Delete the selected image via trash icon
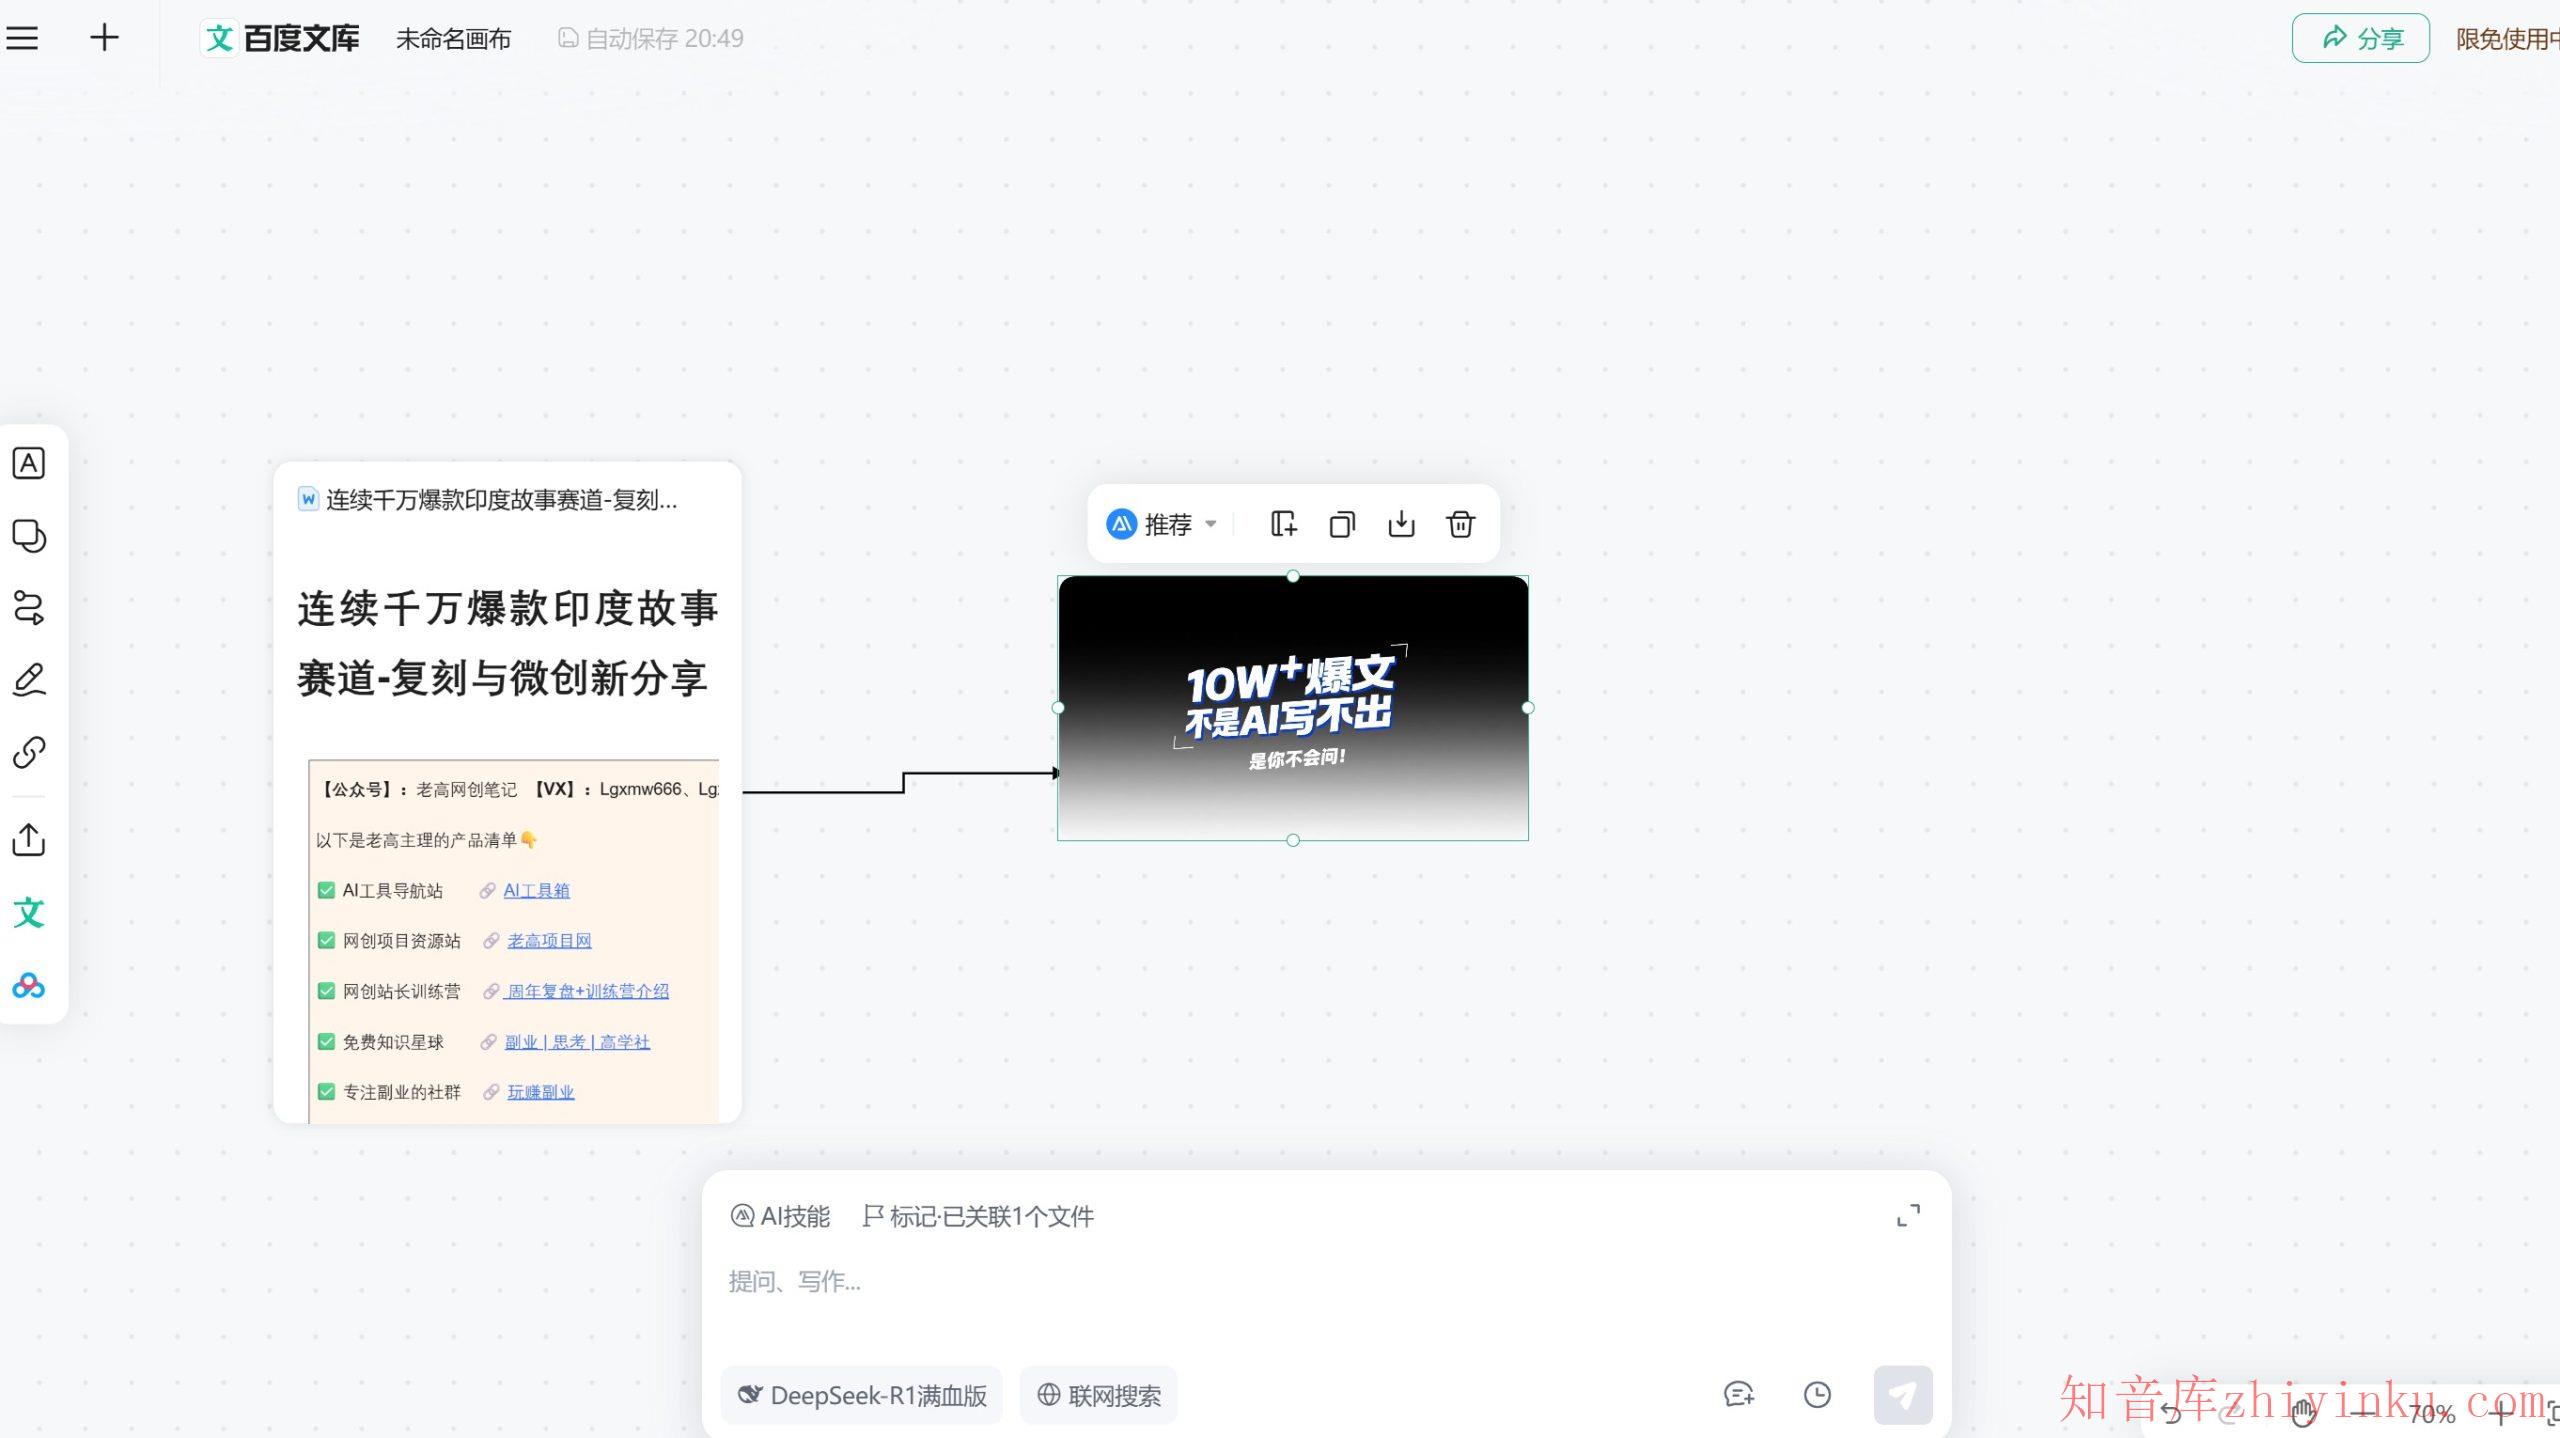 point(1460,523)
